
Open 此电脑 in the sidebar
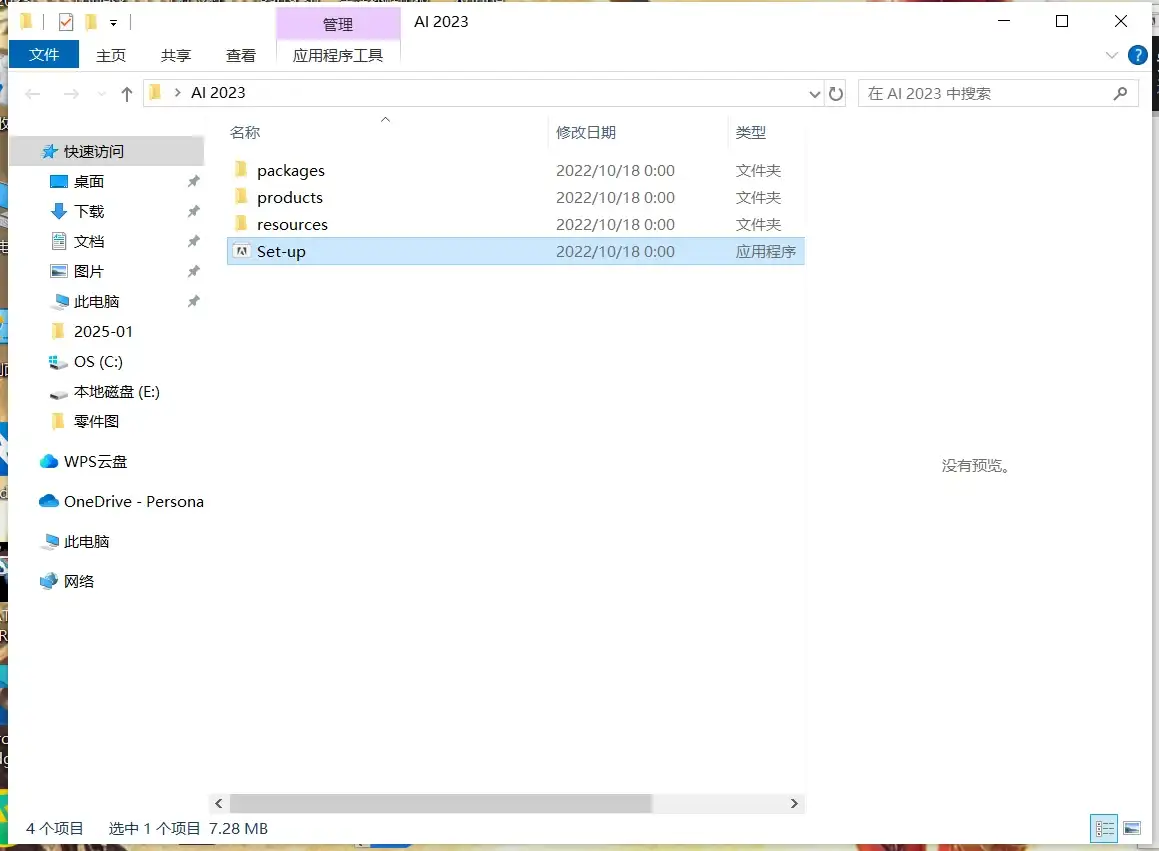pos(83,541)
